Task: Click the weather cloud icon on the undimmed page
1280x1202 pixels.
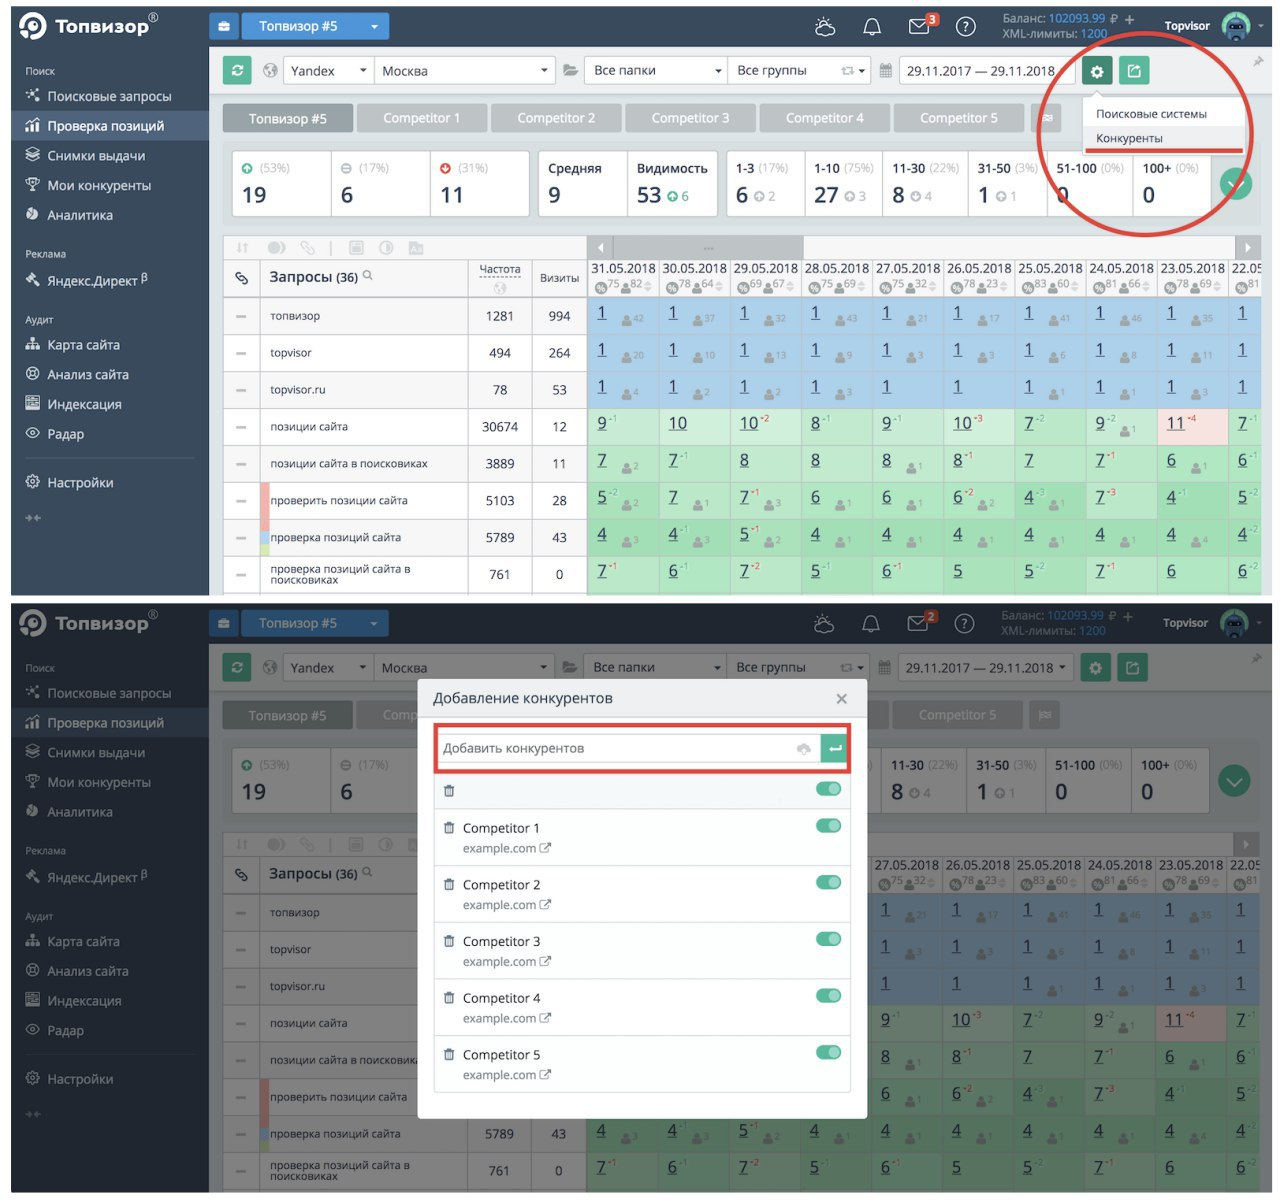Action: click(825, 27)
